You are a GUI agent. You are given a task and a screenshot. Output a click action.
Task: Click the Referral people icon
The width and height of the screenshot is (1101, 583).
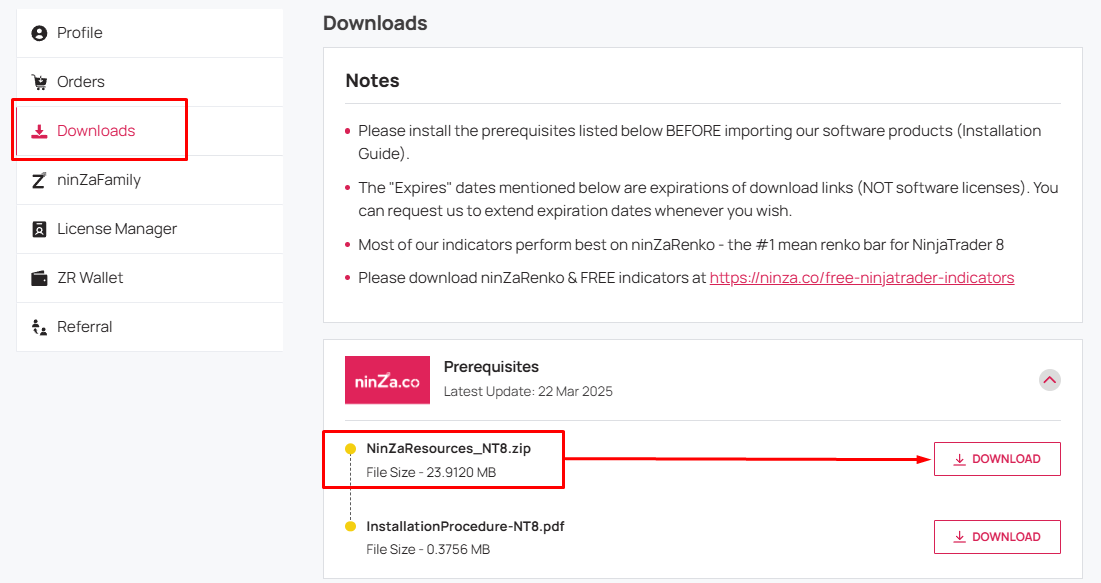[x=39, y=327]
